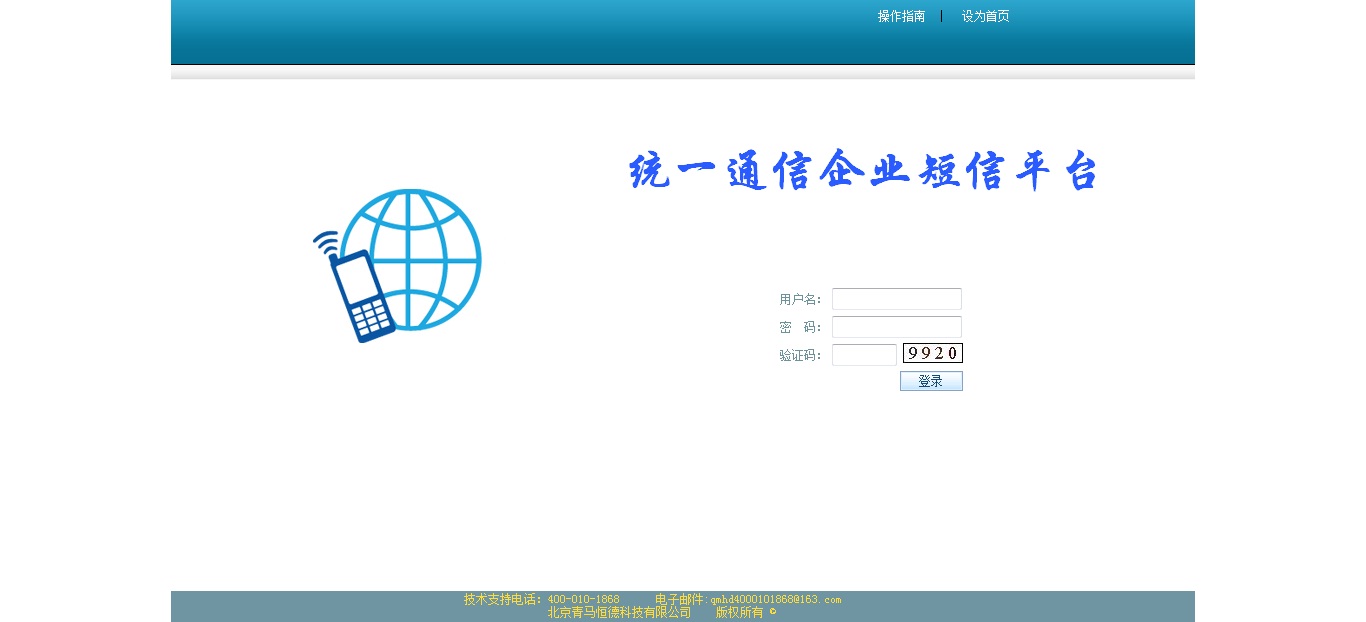The width and height of the screenshot is (1366, 622).
Task: Click the 版权所有 footer text
Action: pyautogui.click(x=739, y=612)
